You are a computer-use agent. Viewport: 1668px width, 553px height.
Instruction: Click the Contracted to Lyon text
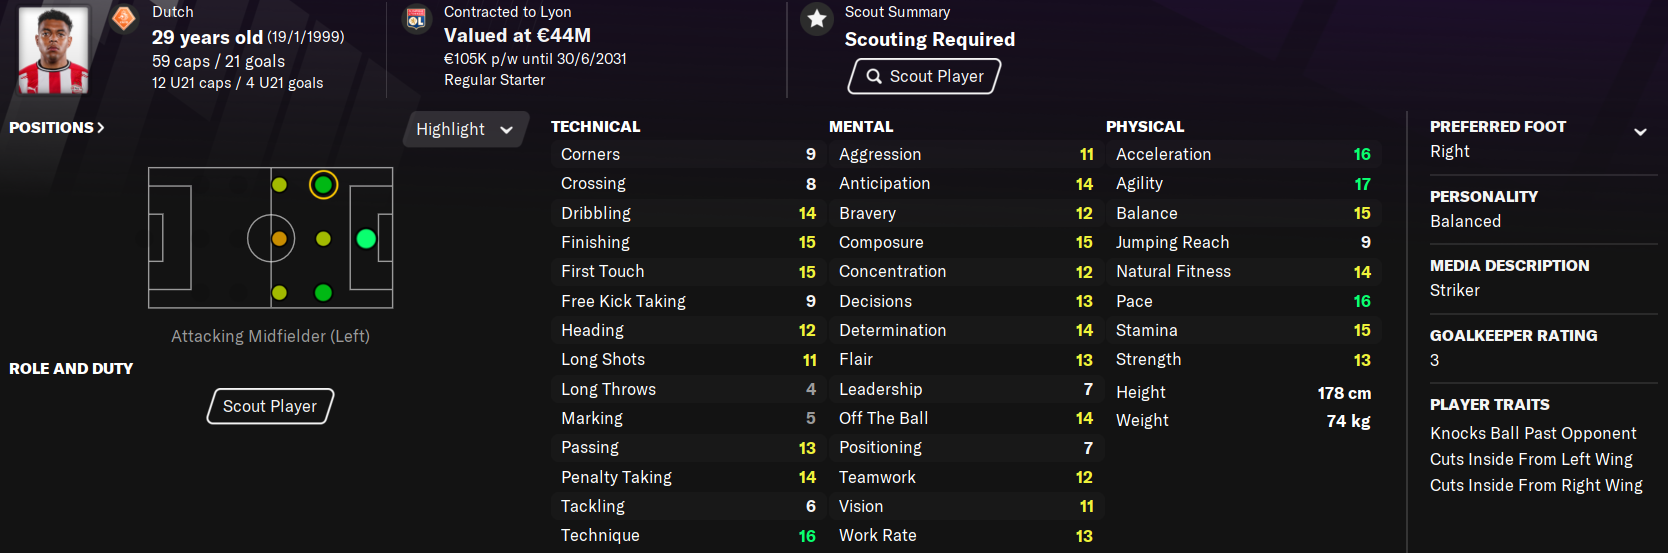[x=507, y=12]
